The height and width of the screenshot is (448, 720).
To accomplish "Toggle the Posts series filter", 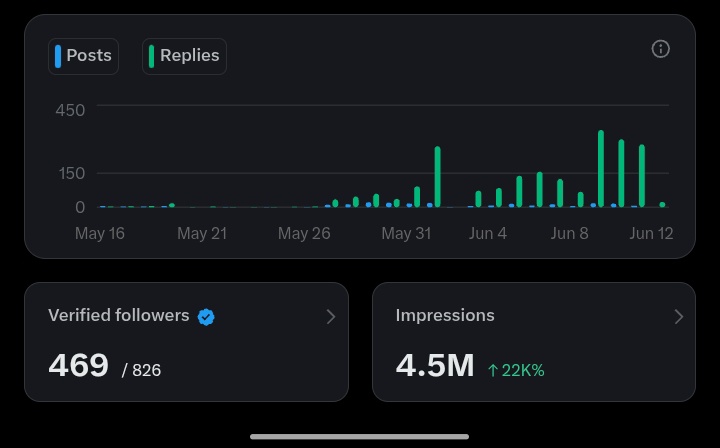I will 84,56.
